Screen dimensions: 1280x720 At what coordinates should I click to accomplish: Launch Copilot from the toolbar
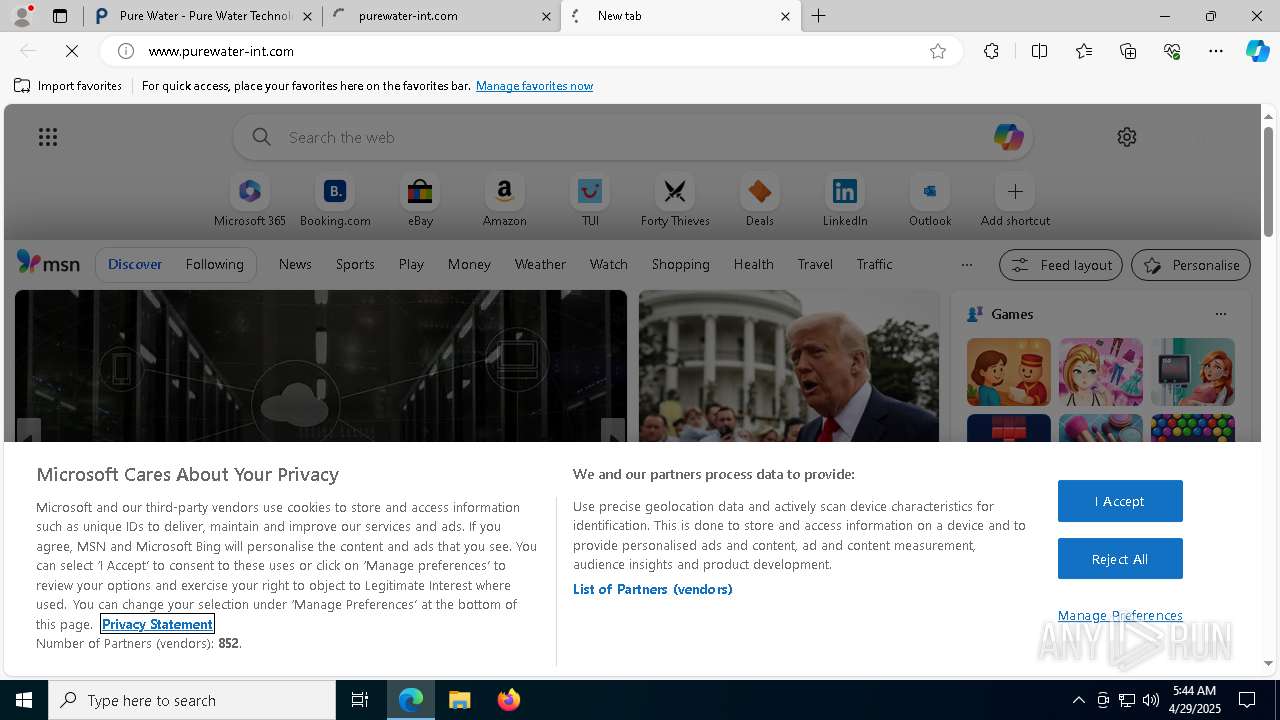(1257, 51)
